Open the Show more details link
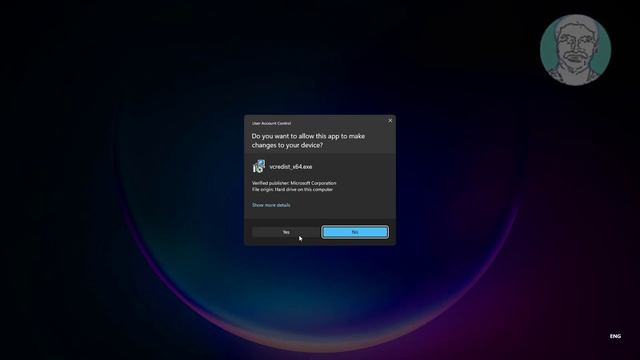This screenshot has height=360, width=640. click(x=271, y=205)
